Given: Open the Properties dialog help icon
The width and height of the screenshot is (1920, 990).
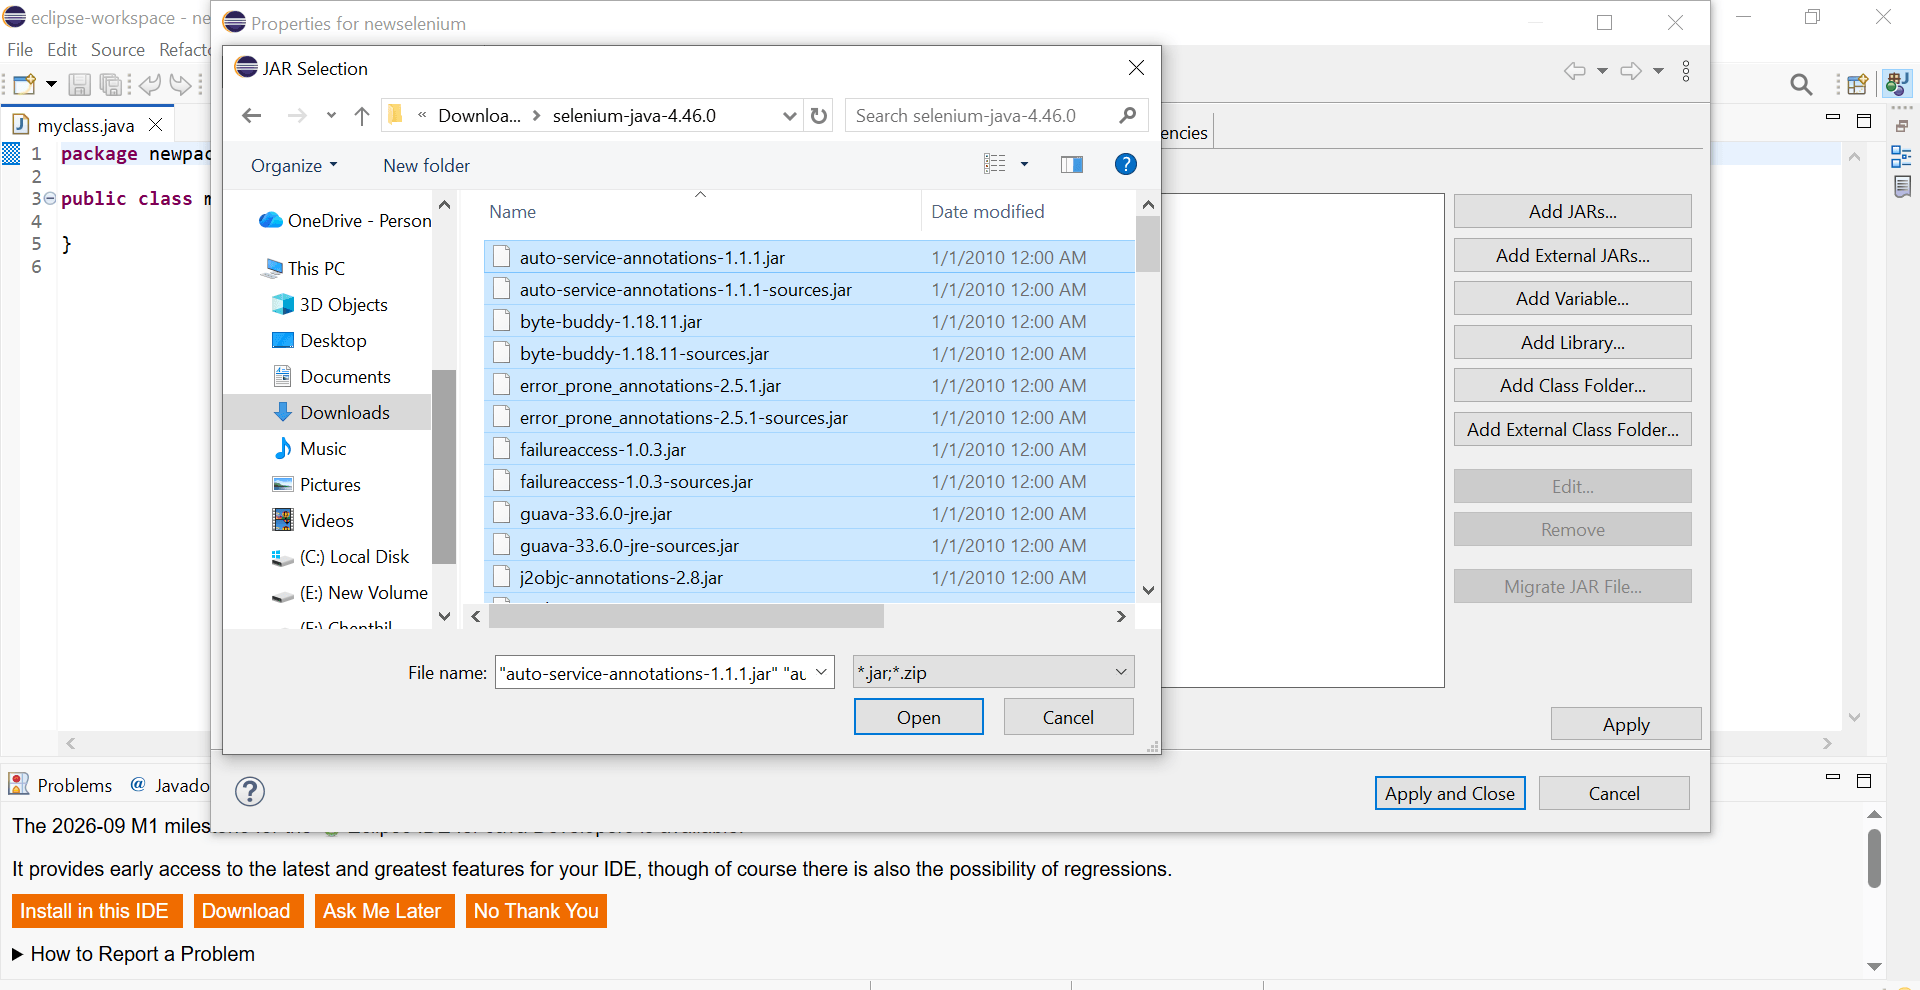Looking at the screenshot, I should tap(250, 792).
